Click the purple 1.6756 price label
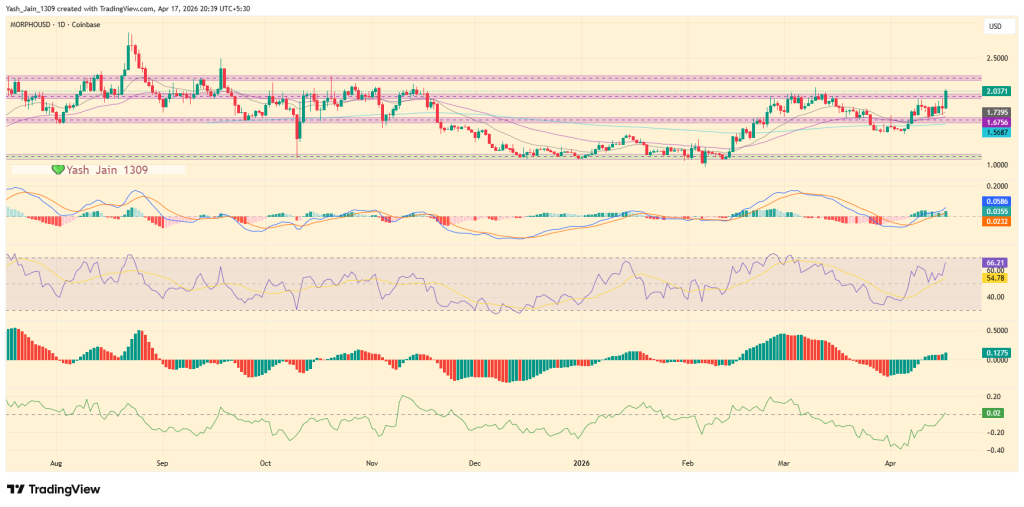The image size is (1024, 507). 996,122
